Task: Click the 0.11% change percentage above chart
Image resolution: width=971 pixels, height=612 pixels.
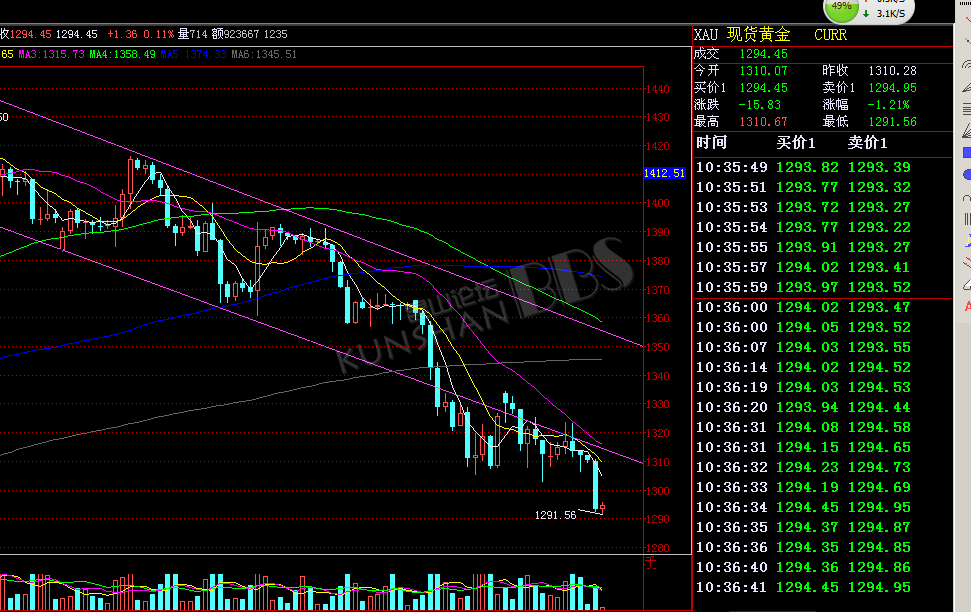Action: tap(159, 34)
